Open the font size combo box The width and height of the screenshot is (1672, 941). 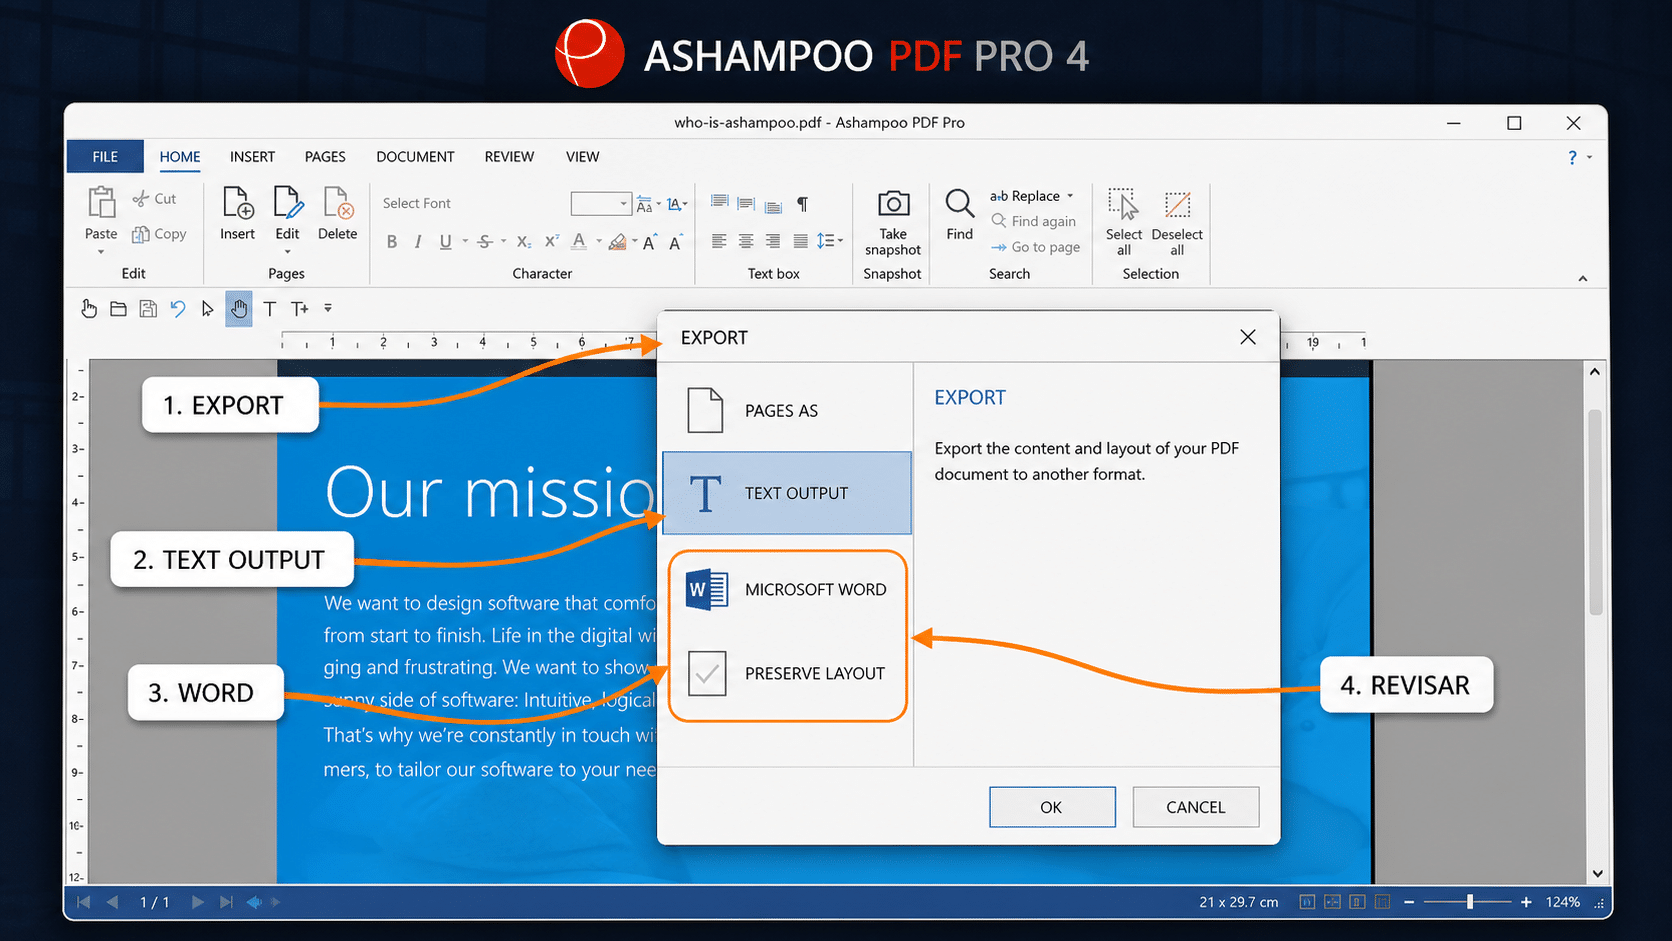coord(601,204)
